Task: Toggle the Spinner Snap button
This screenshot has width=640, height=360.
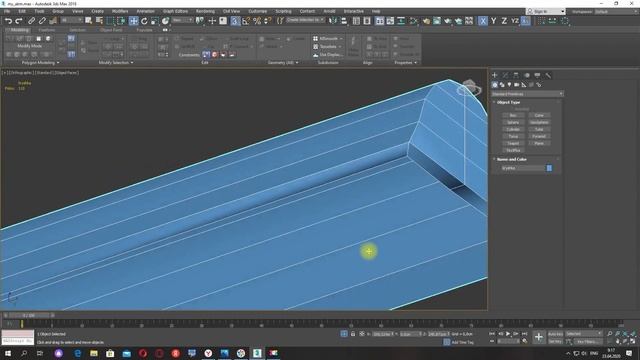Action: click(x=268, y=20)
